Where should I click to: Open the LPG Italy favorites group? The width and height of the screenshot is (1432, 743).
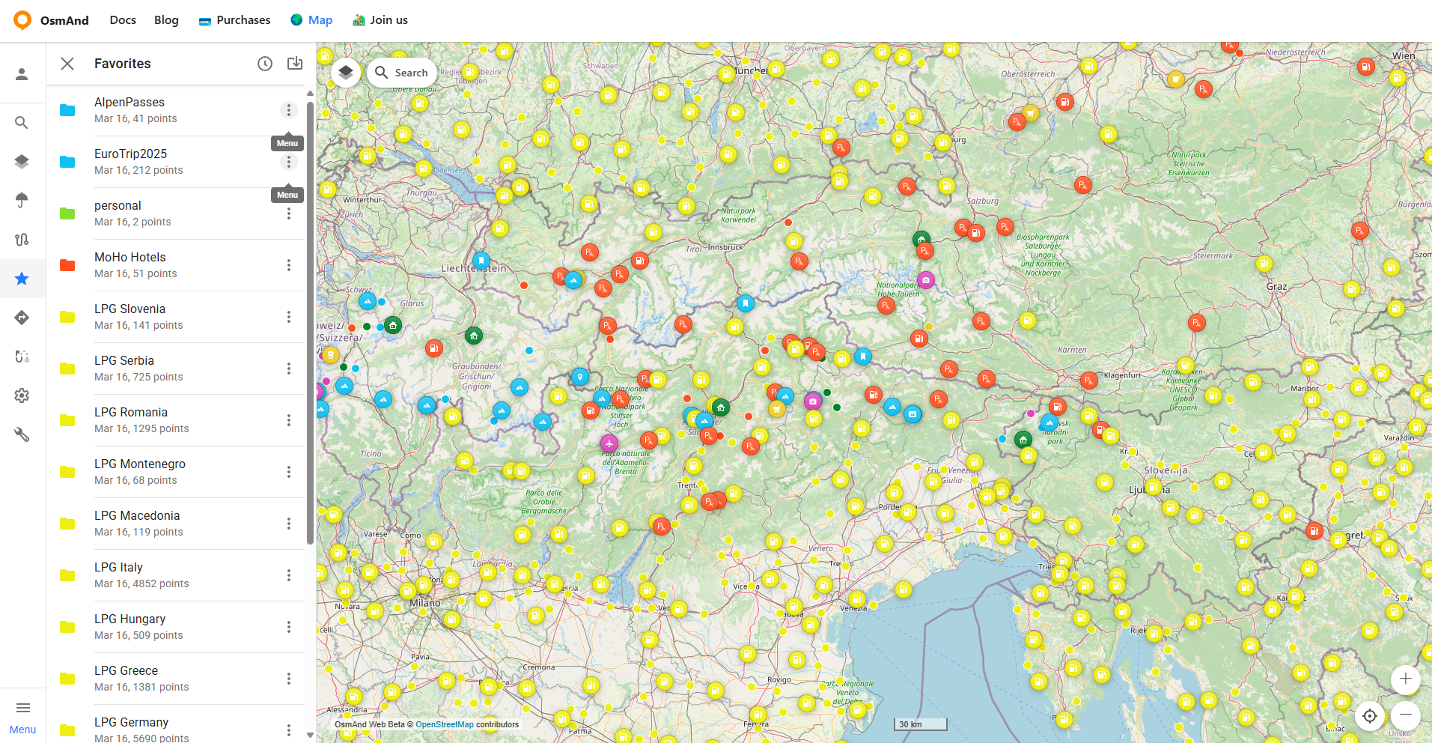175,575
